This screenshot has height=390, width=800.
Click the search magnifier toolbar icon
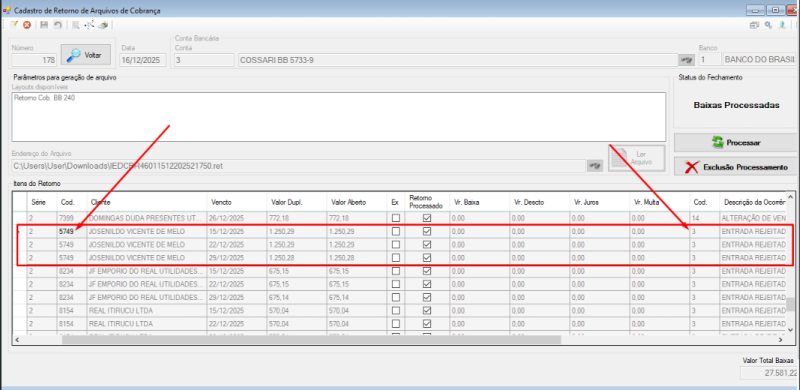[76, 25]
